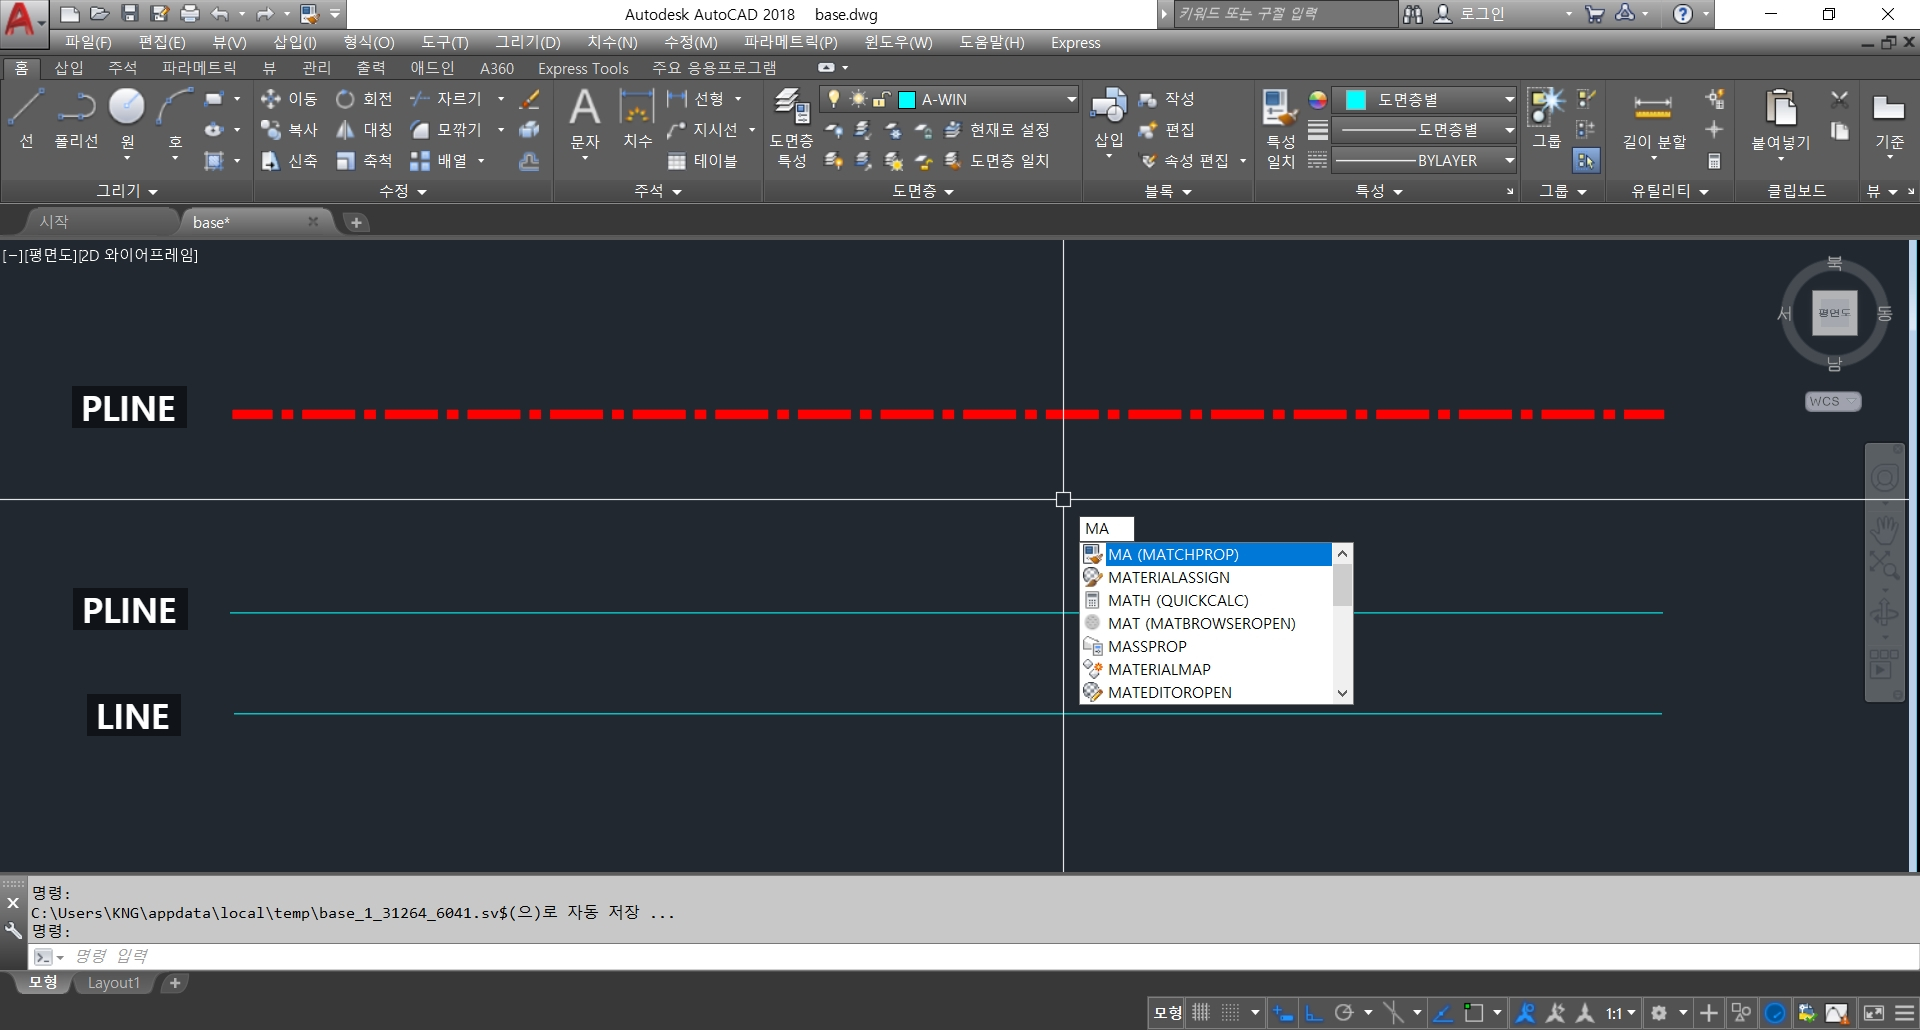Open the quick calculator in 유틸리티 panel
The width and height of the screenshot is (1920, 1030).
(1714, 161)
